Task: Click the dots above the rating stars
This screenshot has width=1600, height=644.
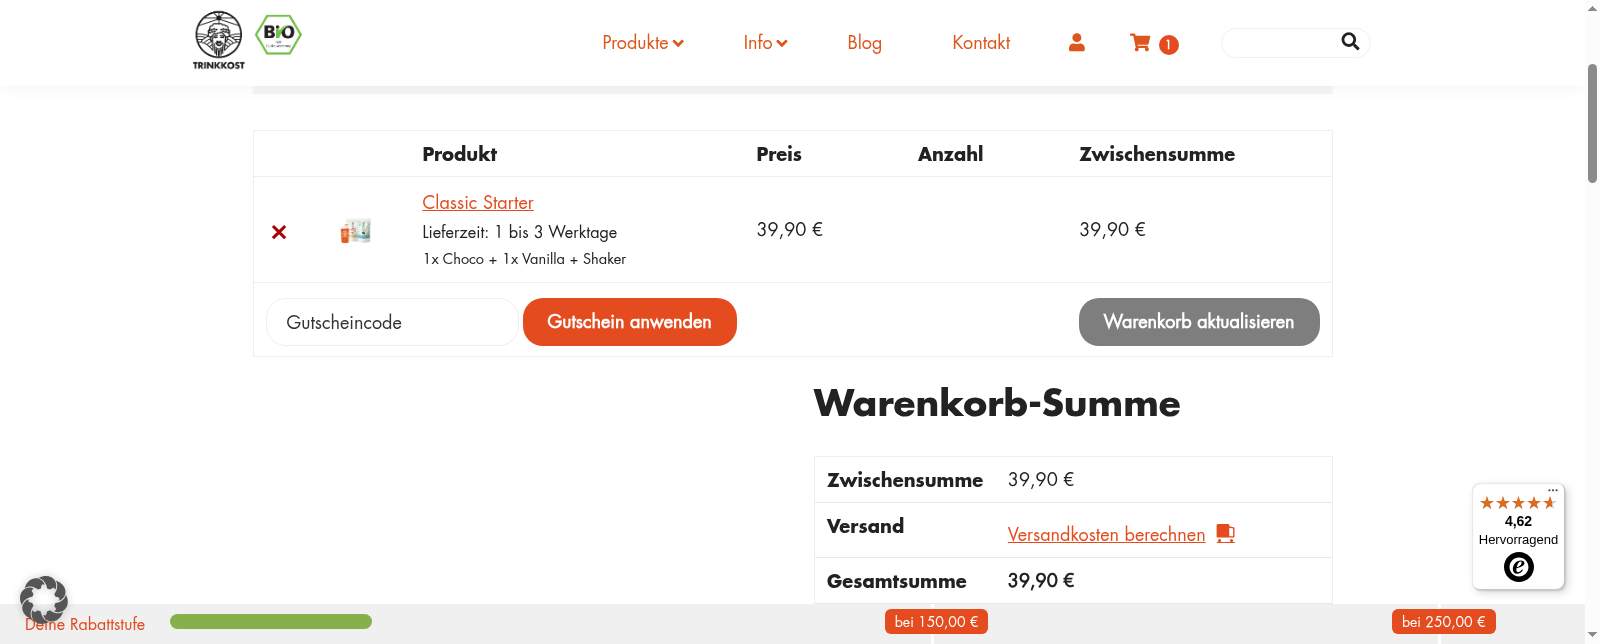Action: [x=1552, y=489]
